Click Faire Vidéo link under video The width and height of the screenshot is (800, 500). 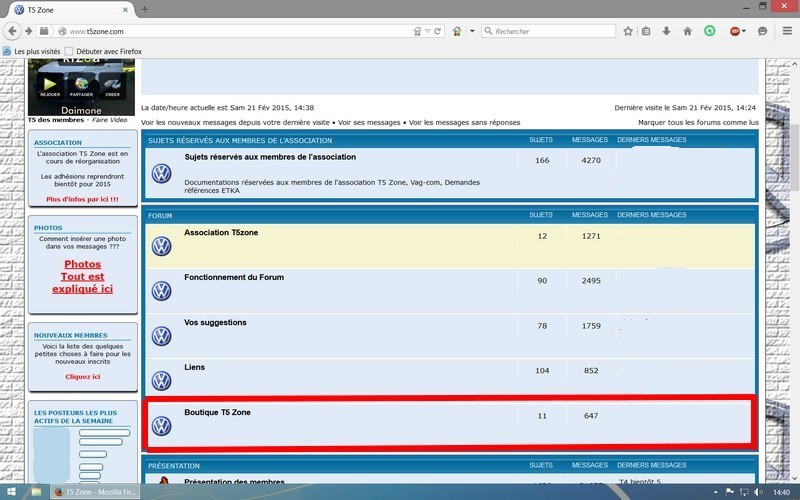pyautogui.click(x=110, y=120)
